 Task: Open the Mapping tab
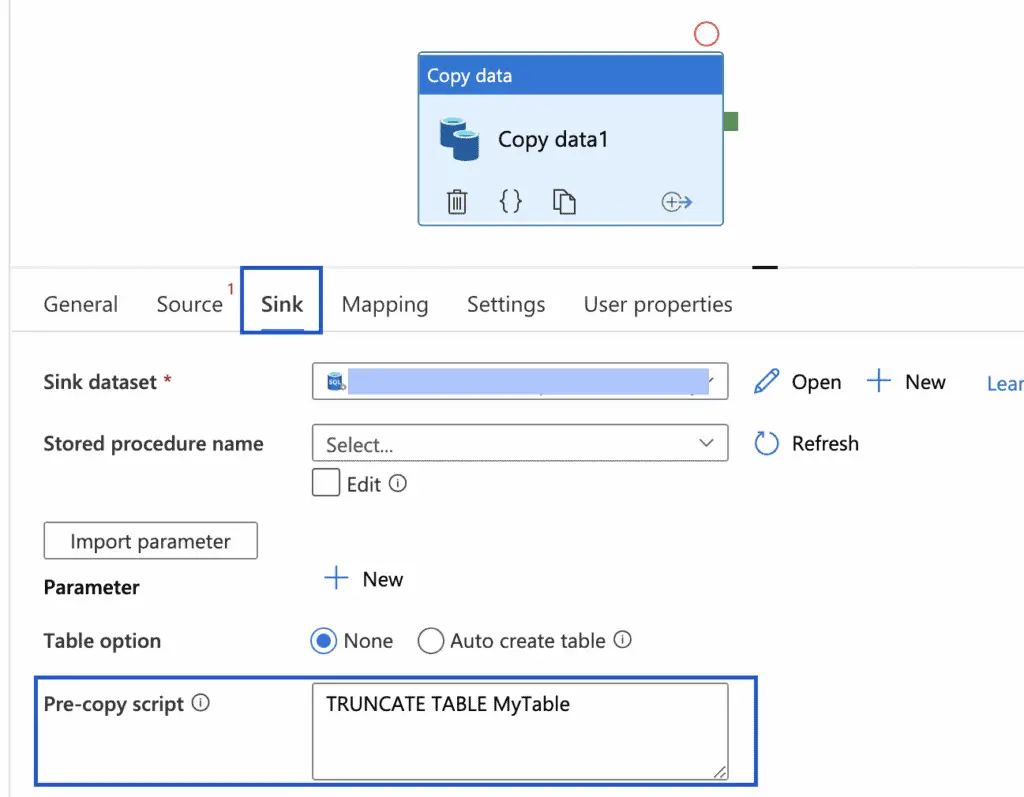(385, 304)
